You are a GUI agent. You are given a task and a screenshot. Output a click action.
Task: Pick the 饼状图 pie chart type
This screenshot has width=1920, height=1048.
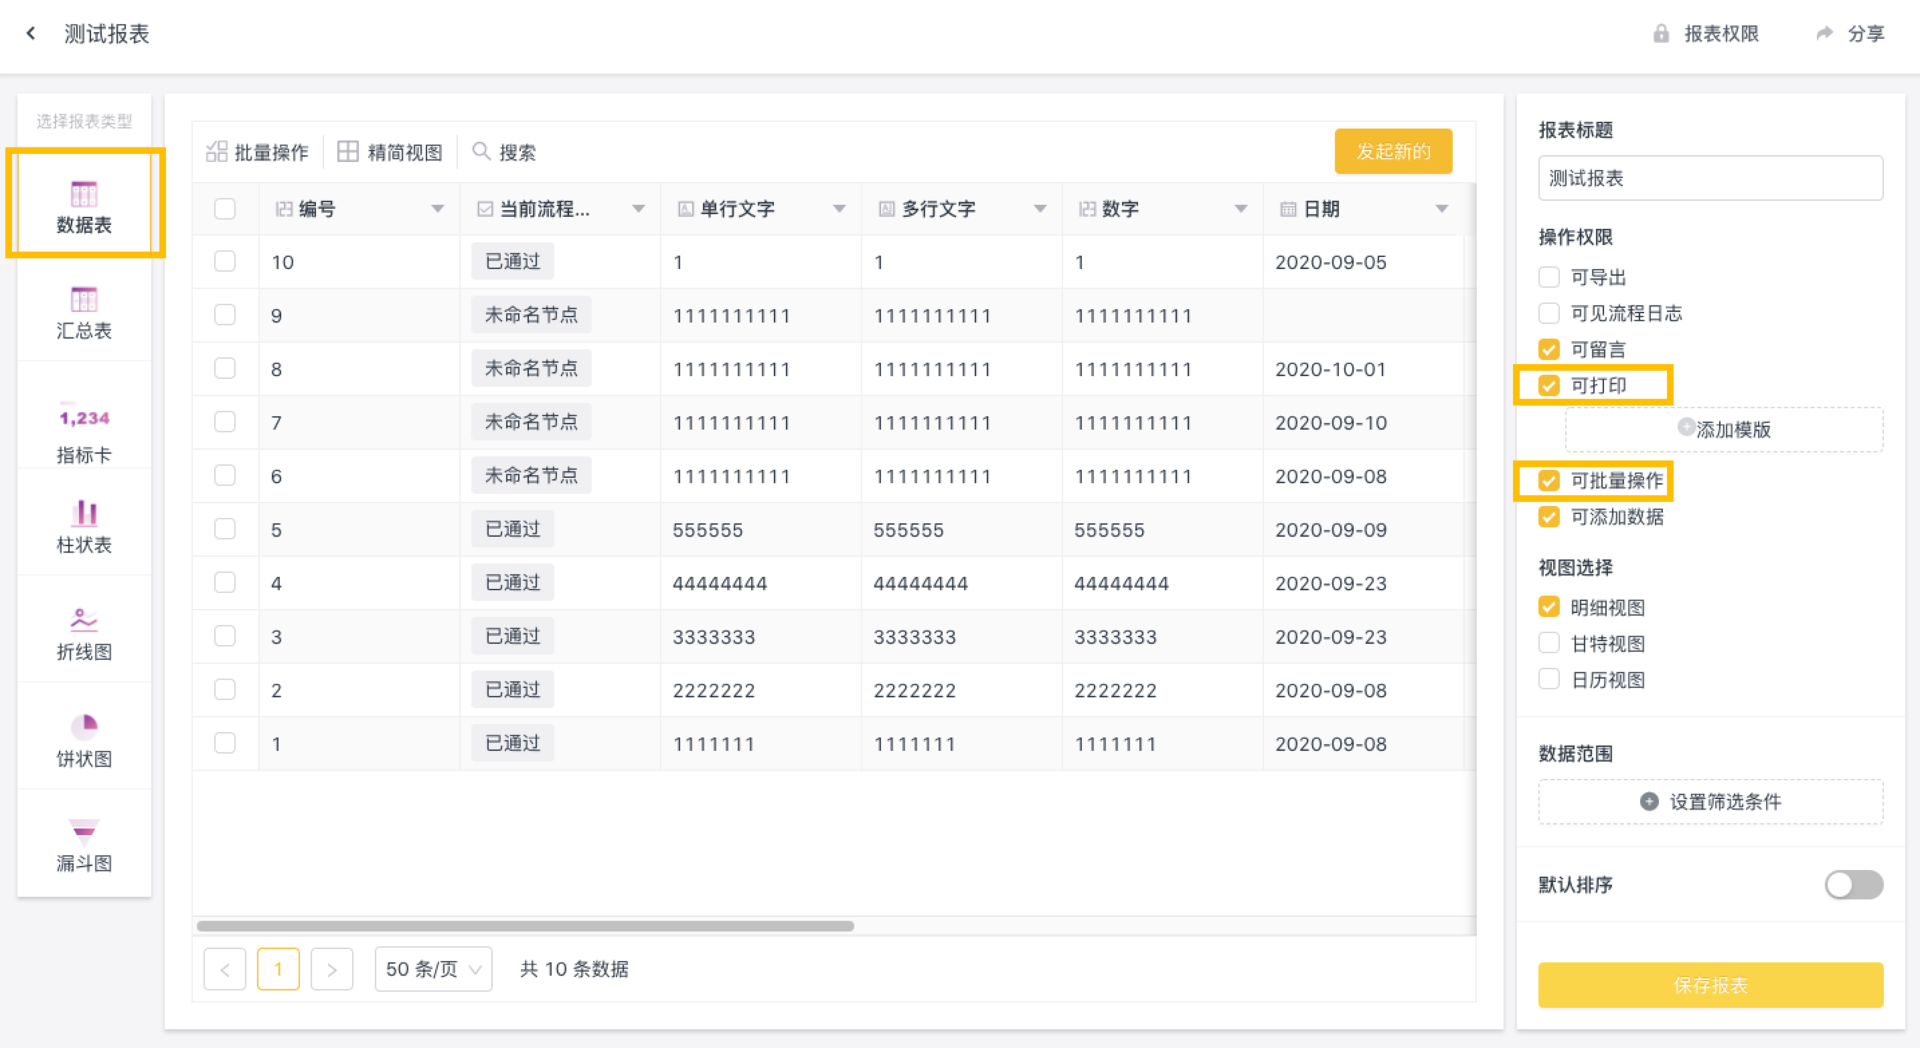84,741
